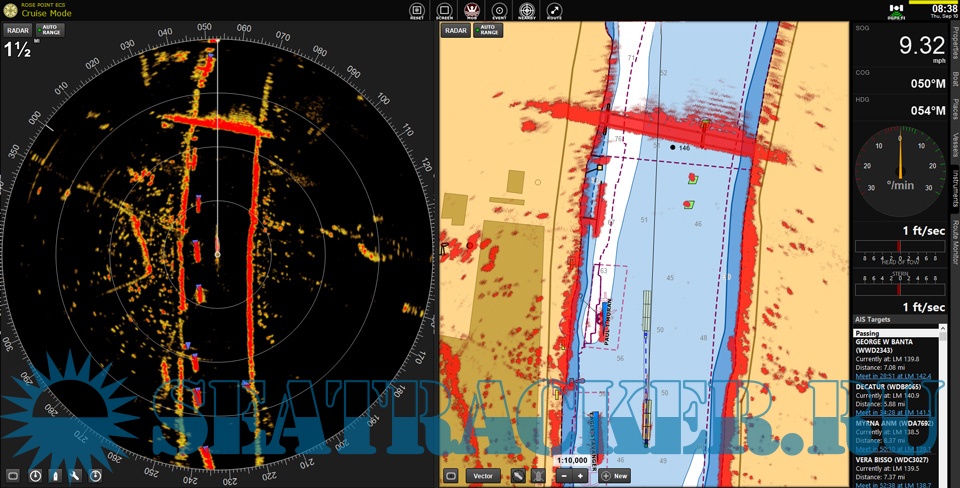Click the wrench settings icon under radar
The height and width of the screenshot is (488, 960).
pos(75,476)
